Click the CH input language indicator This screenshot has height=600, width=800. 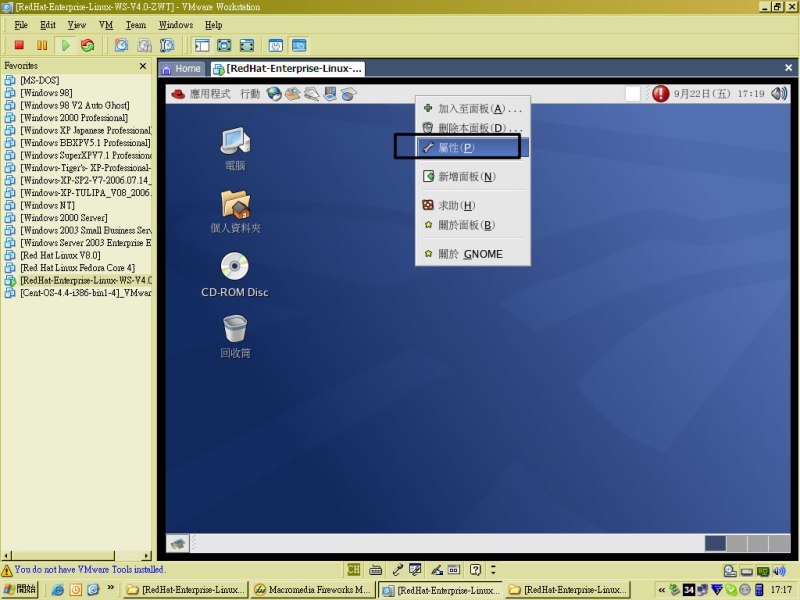[x=353, y=570]
